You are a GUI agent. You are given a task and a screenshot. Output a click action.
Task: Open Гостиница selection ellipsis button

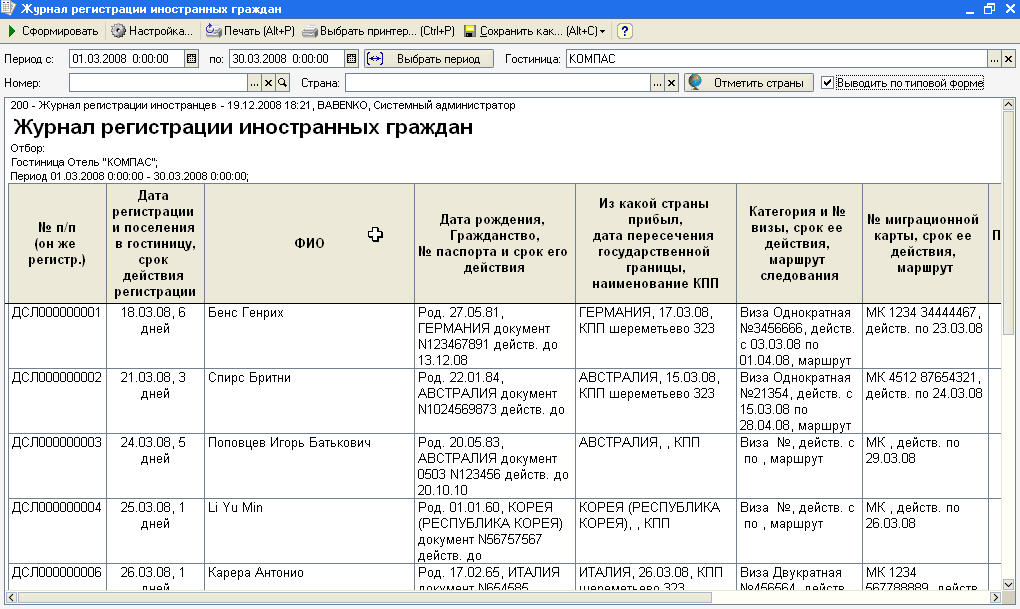pyautogui.click(x=994, y=59)
